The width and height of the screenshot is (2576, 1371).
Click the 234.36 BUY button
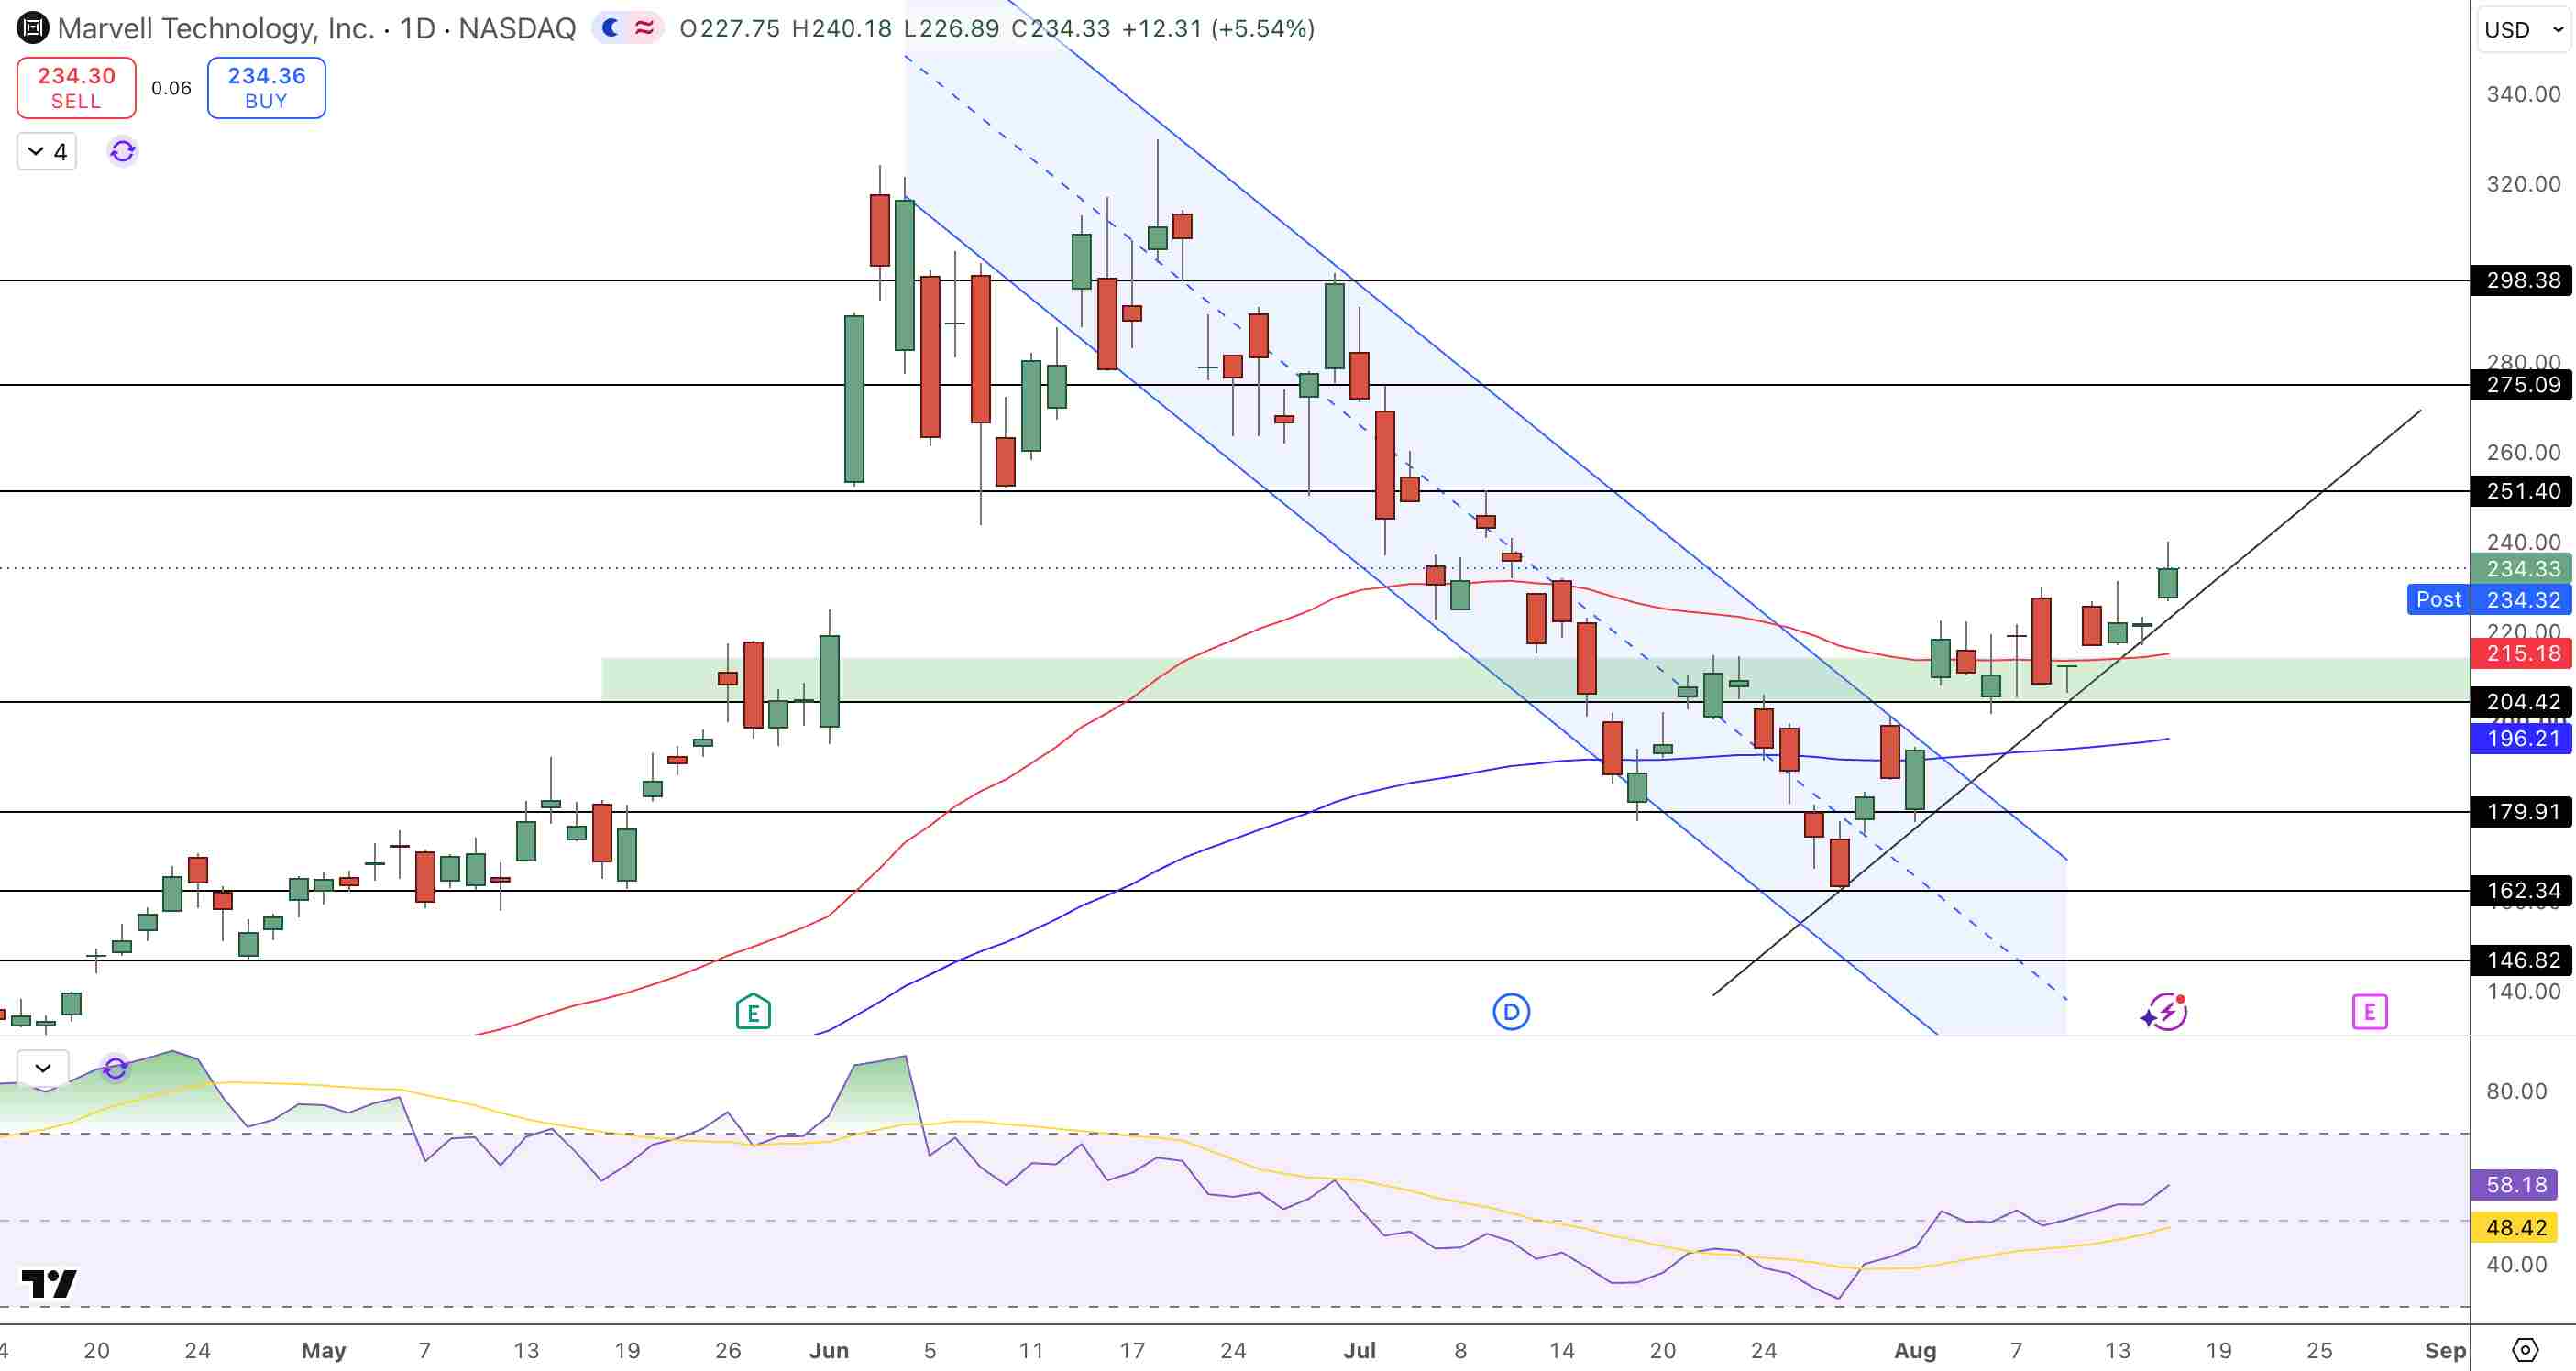point(266,88)
